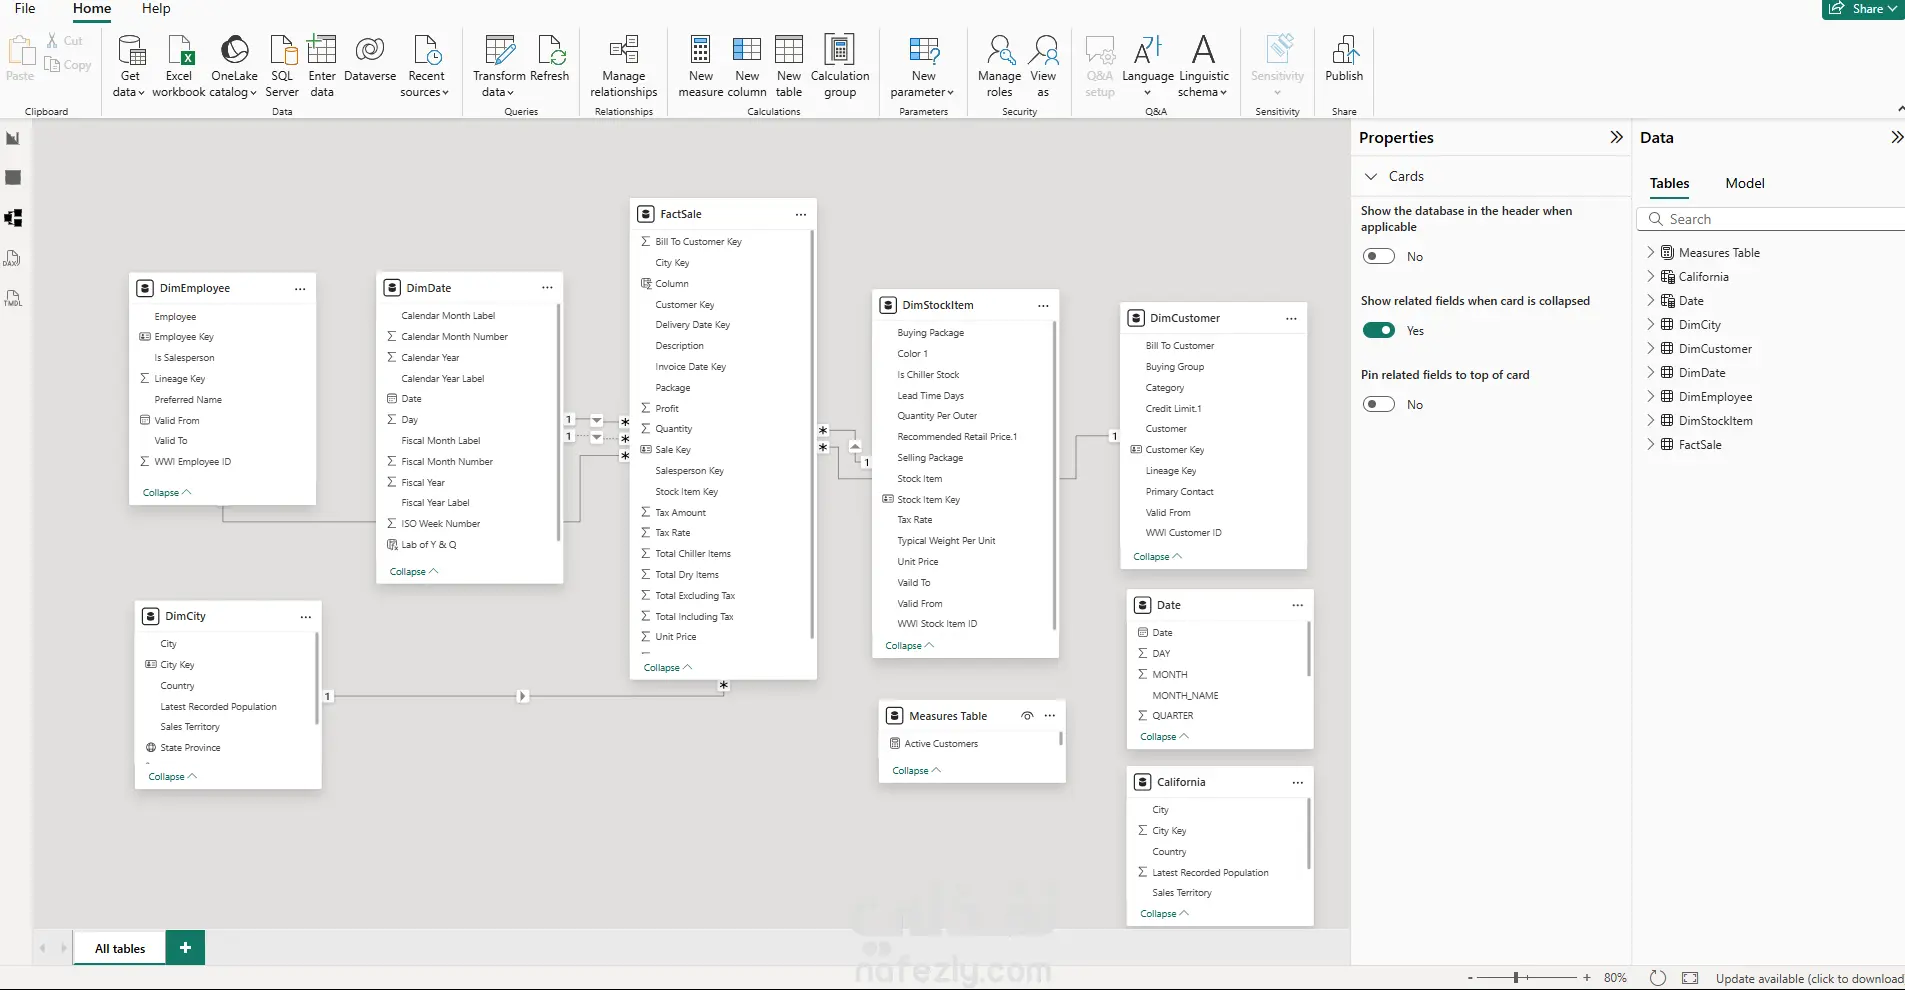Click the Enter data icon
Screen dimensions: 1905x990
pyautogui.click(x=322, y=49)
